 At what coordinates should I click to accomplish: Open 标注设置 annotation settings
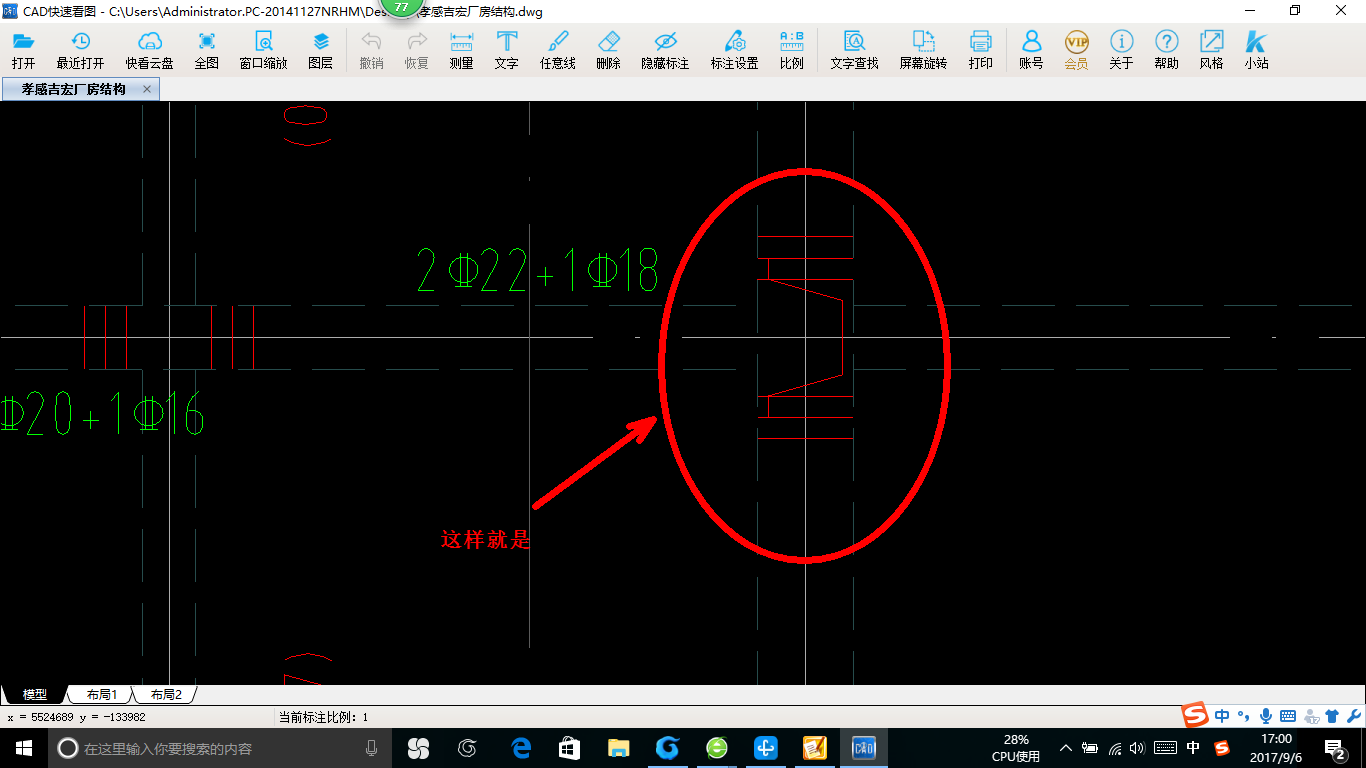point(735,50)
